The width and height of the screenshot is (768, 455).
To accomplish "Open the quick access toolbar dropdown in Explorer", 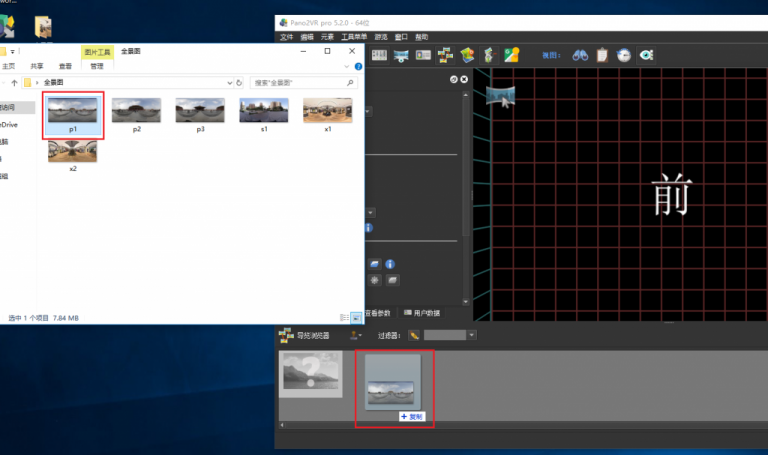I will [13, 51].
